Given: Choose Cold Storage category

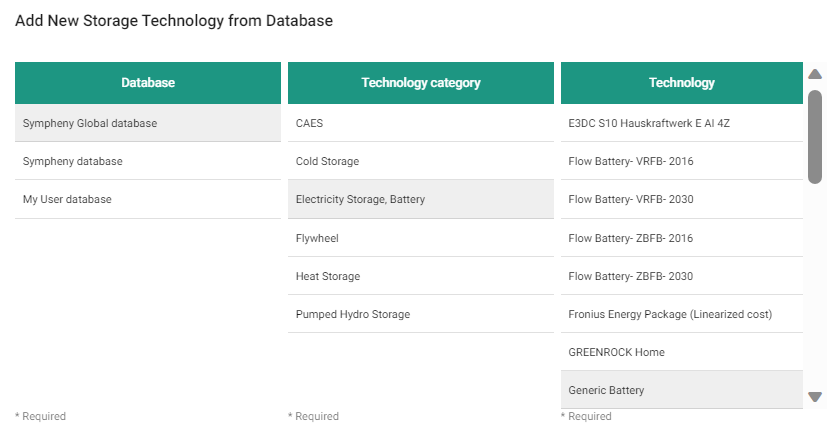Looking at the screenshot, I should 420,161.
